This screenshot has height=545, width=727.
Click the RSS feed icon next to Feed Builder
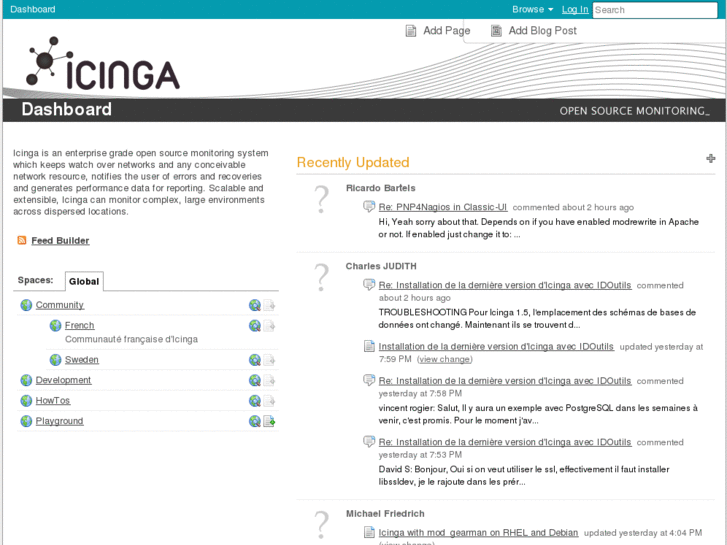pos(21,240)
